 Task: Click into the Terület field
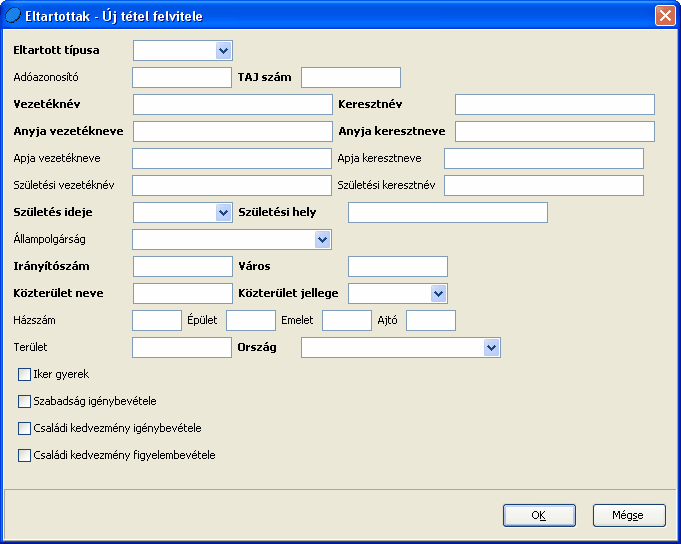click(x=182, y=348)
